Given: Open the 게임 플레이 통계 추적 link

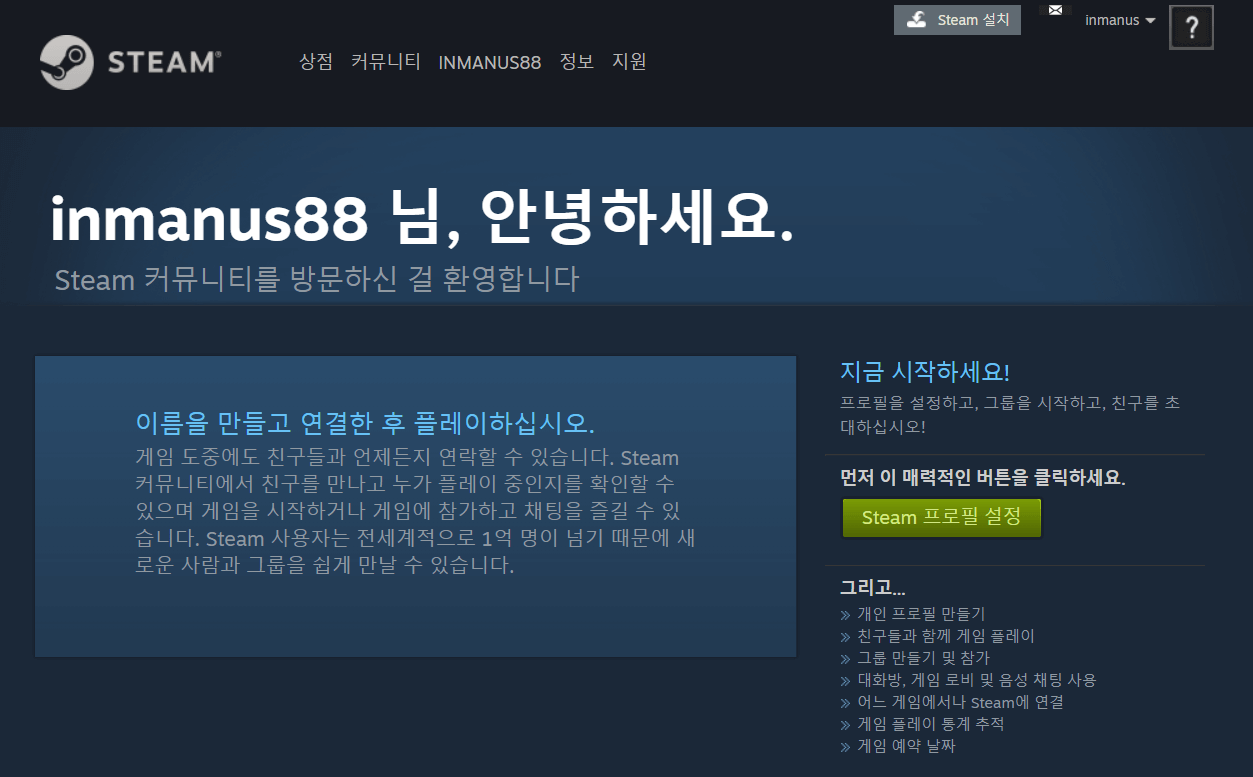Looking at the screenshot, I should click(x=930, y=724).
